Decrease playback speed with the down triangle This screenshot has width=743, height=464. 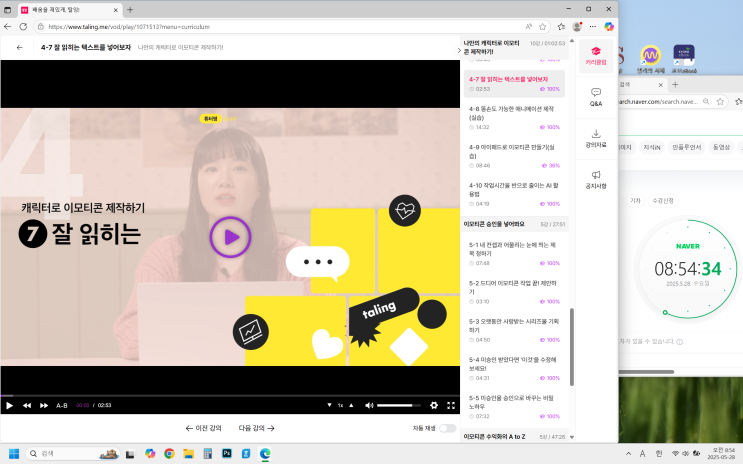[x=329, y=405]
